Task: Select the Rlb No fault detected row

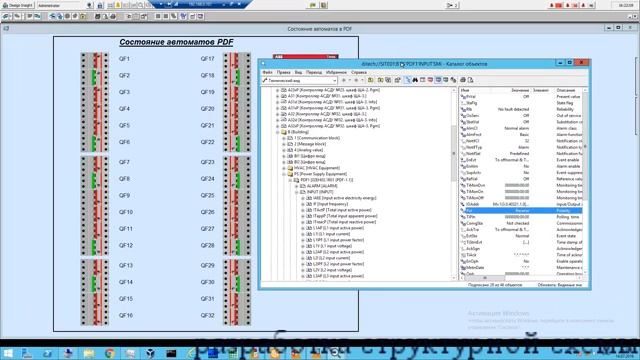Action: [521, 109]
